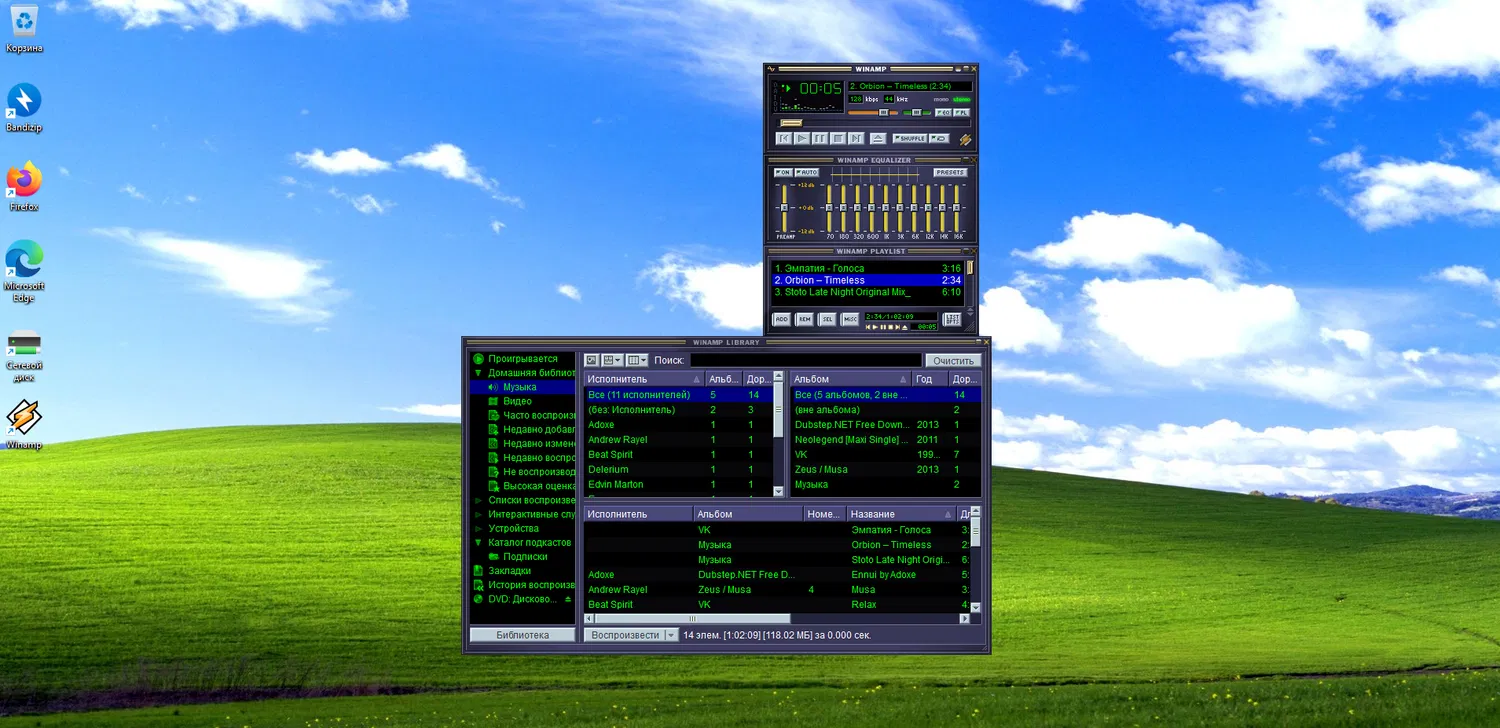
Task: Sort by the 'Год' column header
Action: click(930, 379)
